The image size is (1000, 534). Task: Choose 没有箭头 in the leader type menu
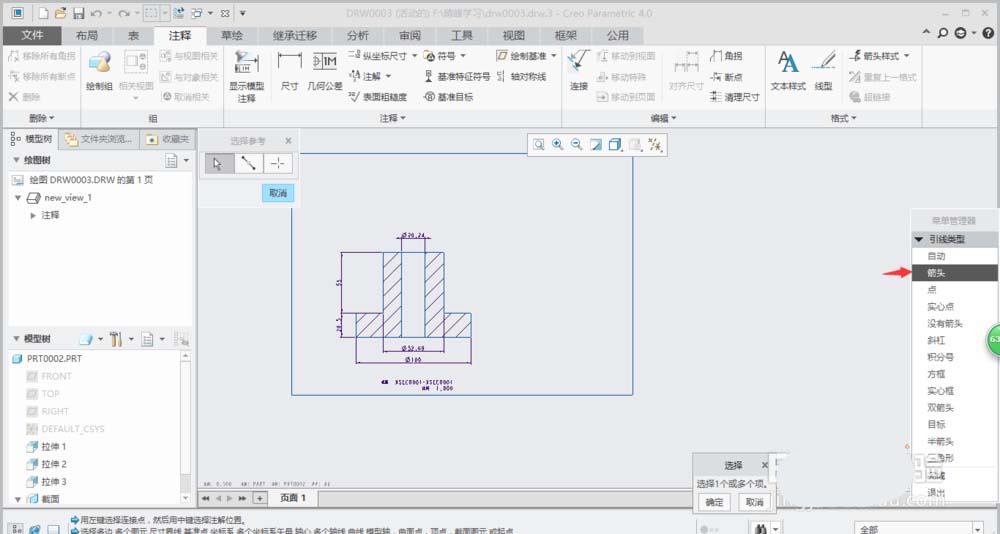[944, 323]
